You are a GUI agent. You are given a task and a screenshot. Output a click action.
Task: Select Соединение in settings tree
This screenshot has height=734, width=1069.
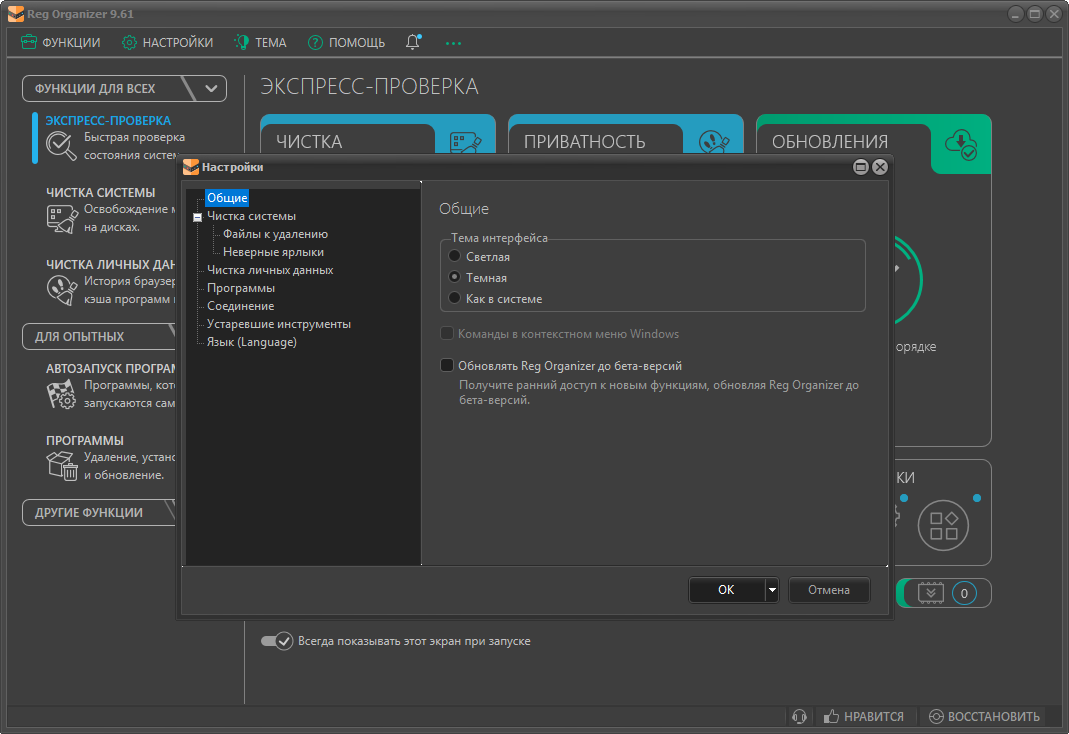[241, 306]
